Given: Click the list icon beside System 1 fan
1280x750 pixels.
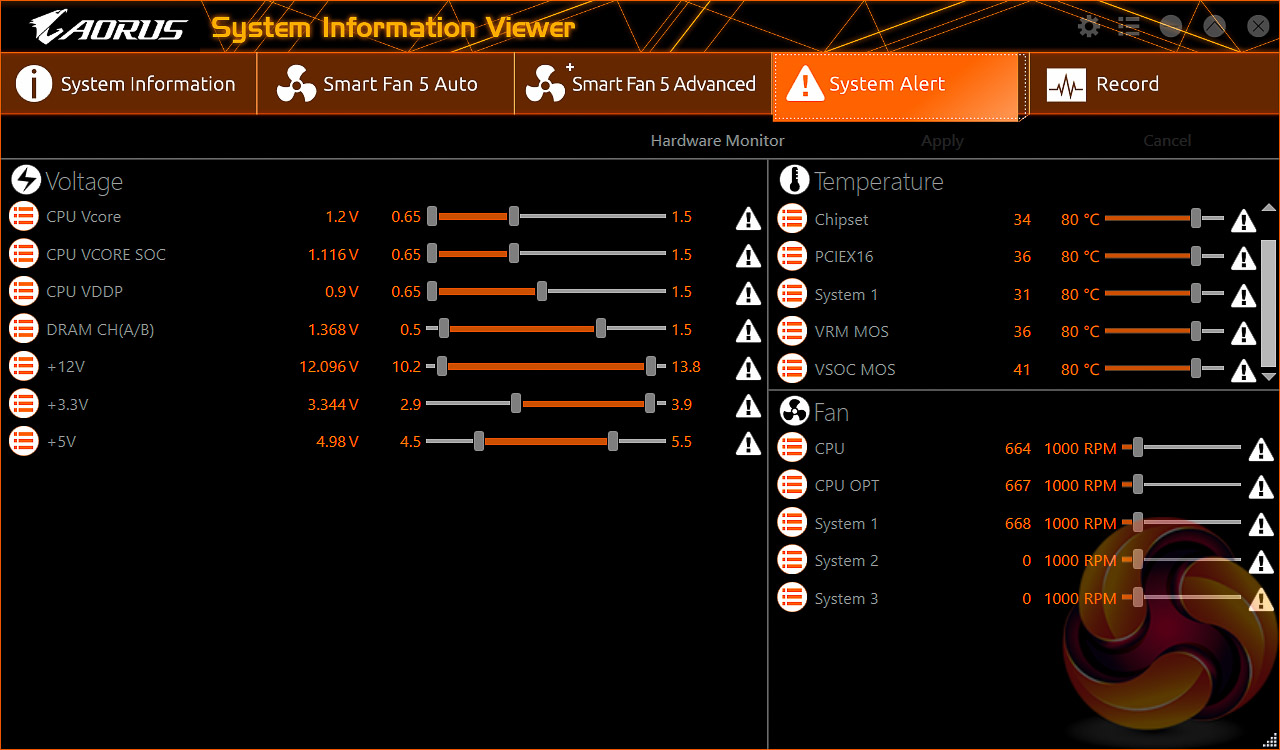Looking at the screenshot, I should pyautogui.click(x=792, y=524).
